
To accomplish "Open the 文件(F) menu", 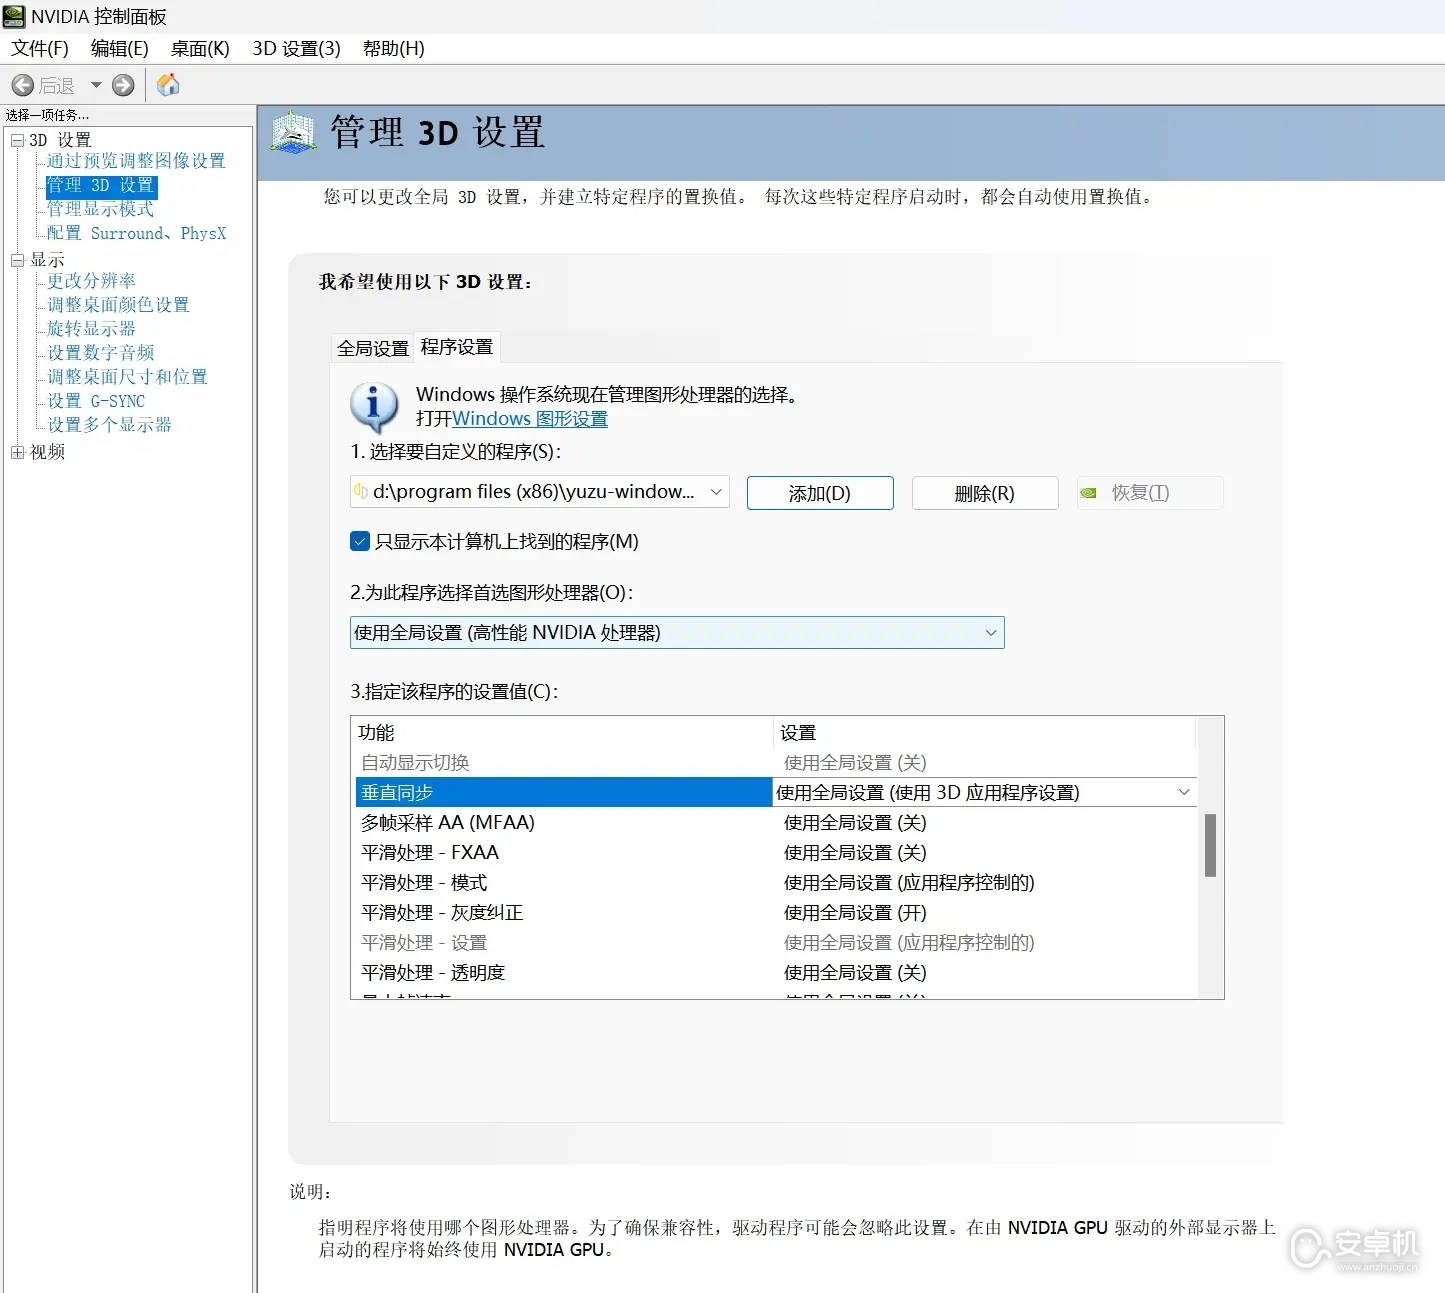I will (40, 48).
